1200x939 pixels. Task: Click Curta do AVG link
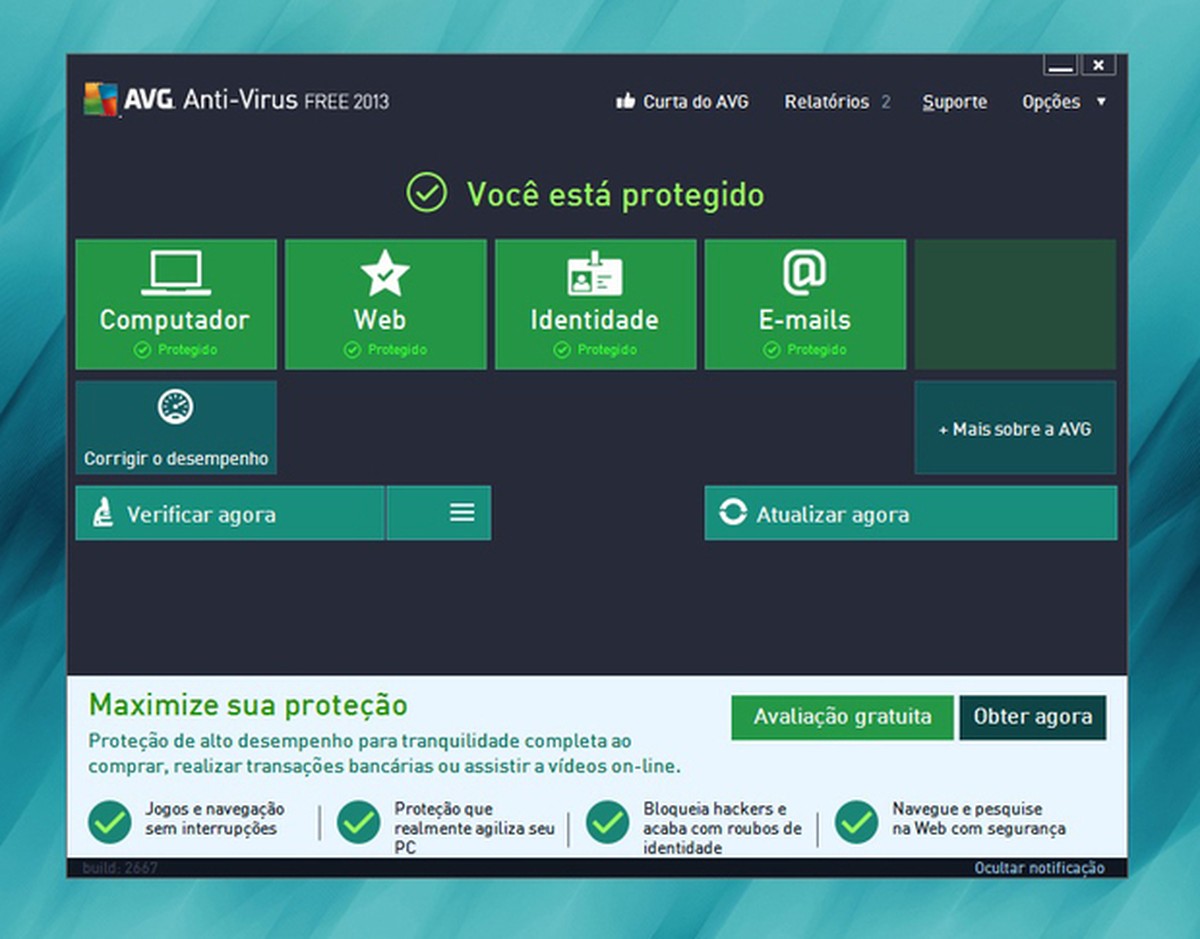696,102
